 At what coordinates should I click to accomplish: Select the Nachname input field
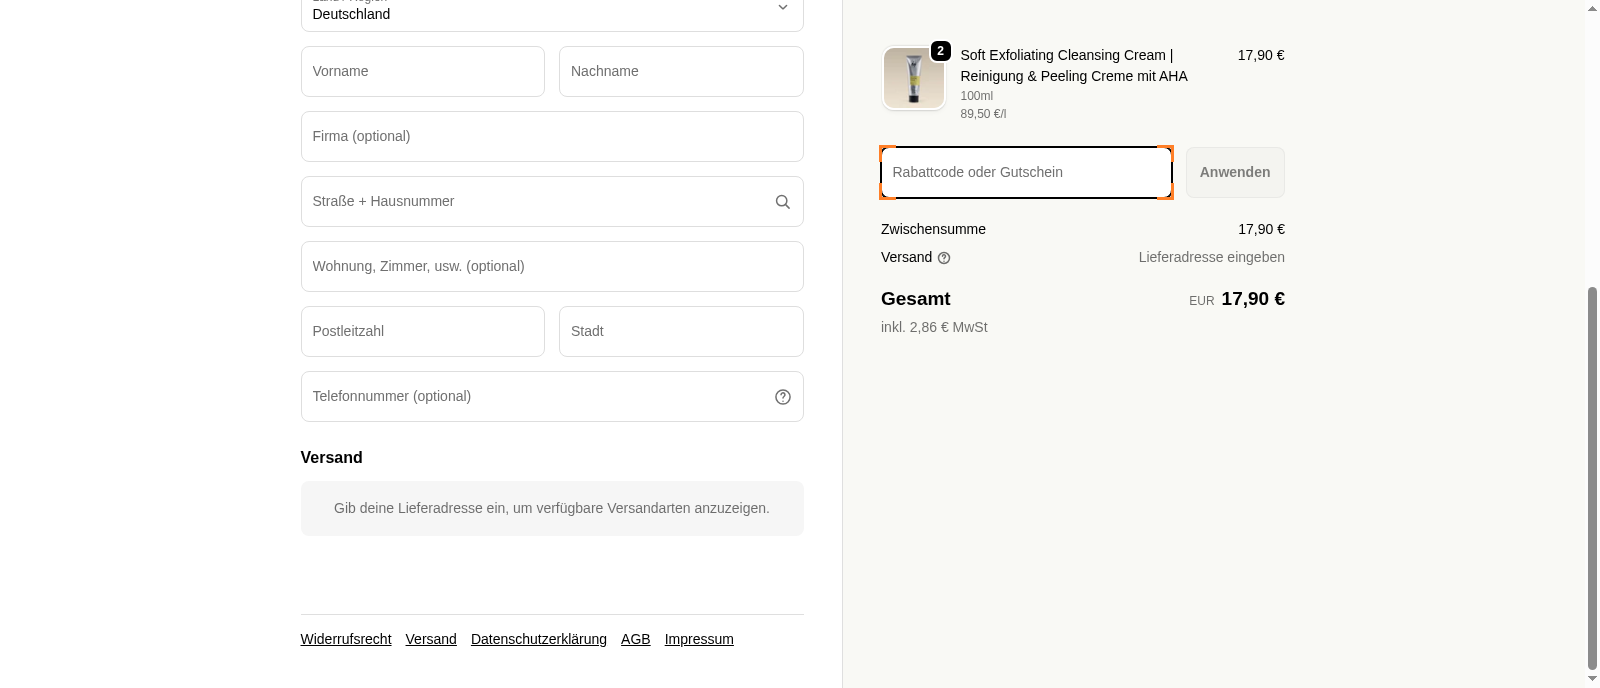(x=680, y=72)
